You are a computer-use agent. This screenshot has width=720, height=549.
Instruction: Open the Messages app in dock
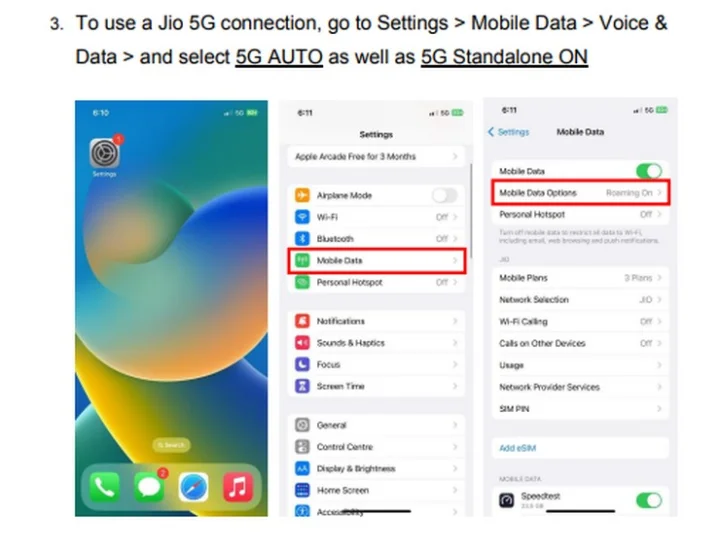tap(149, 487)
